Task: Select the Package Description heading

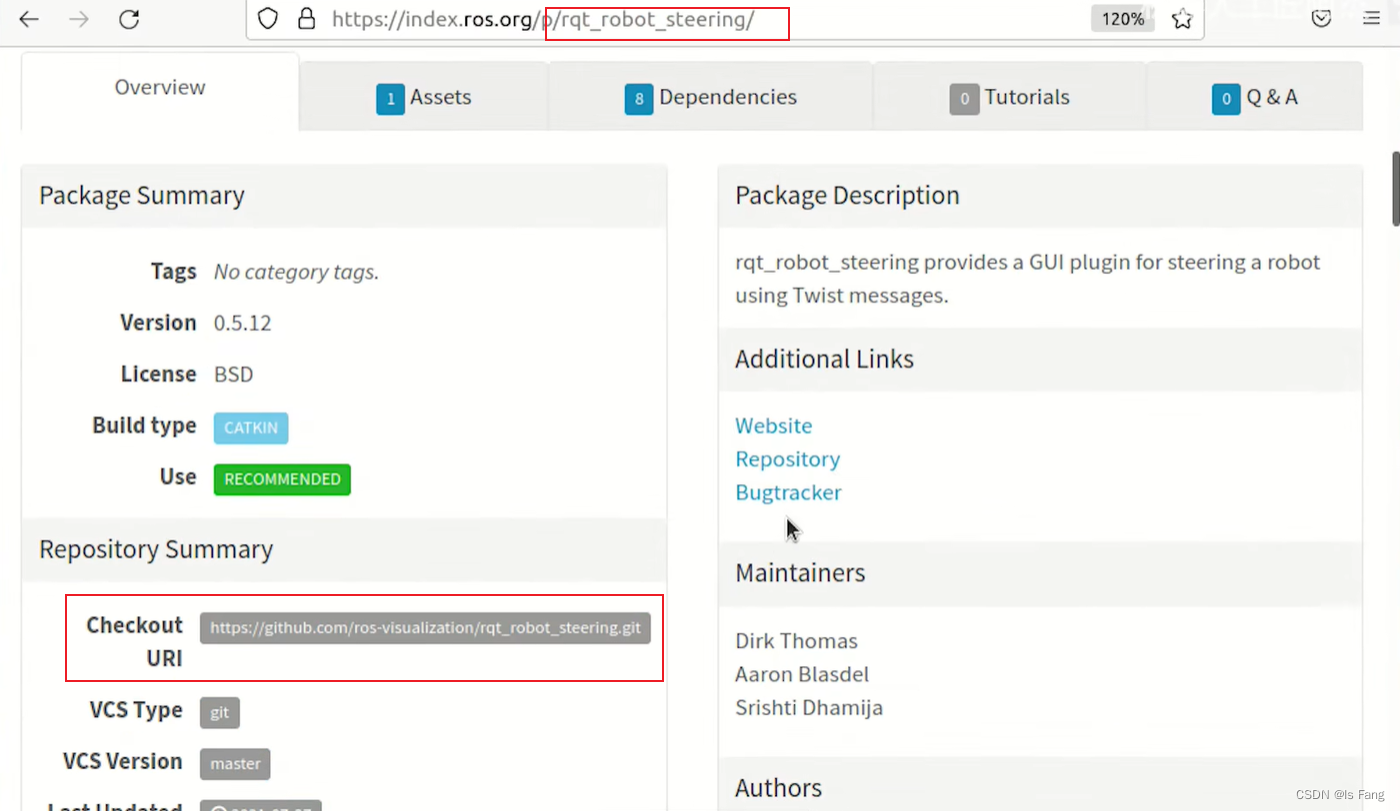Action: pos(847,195)
